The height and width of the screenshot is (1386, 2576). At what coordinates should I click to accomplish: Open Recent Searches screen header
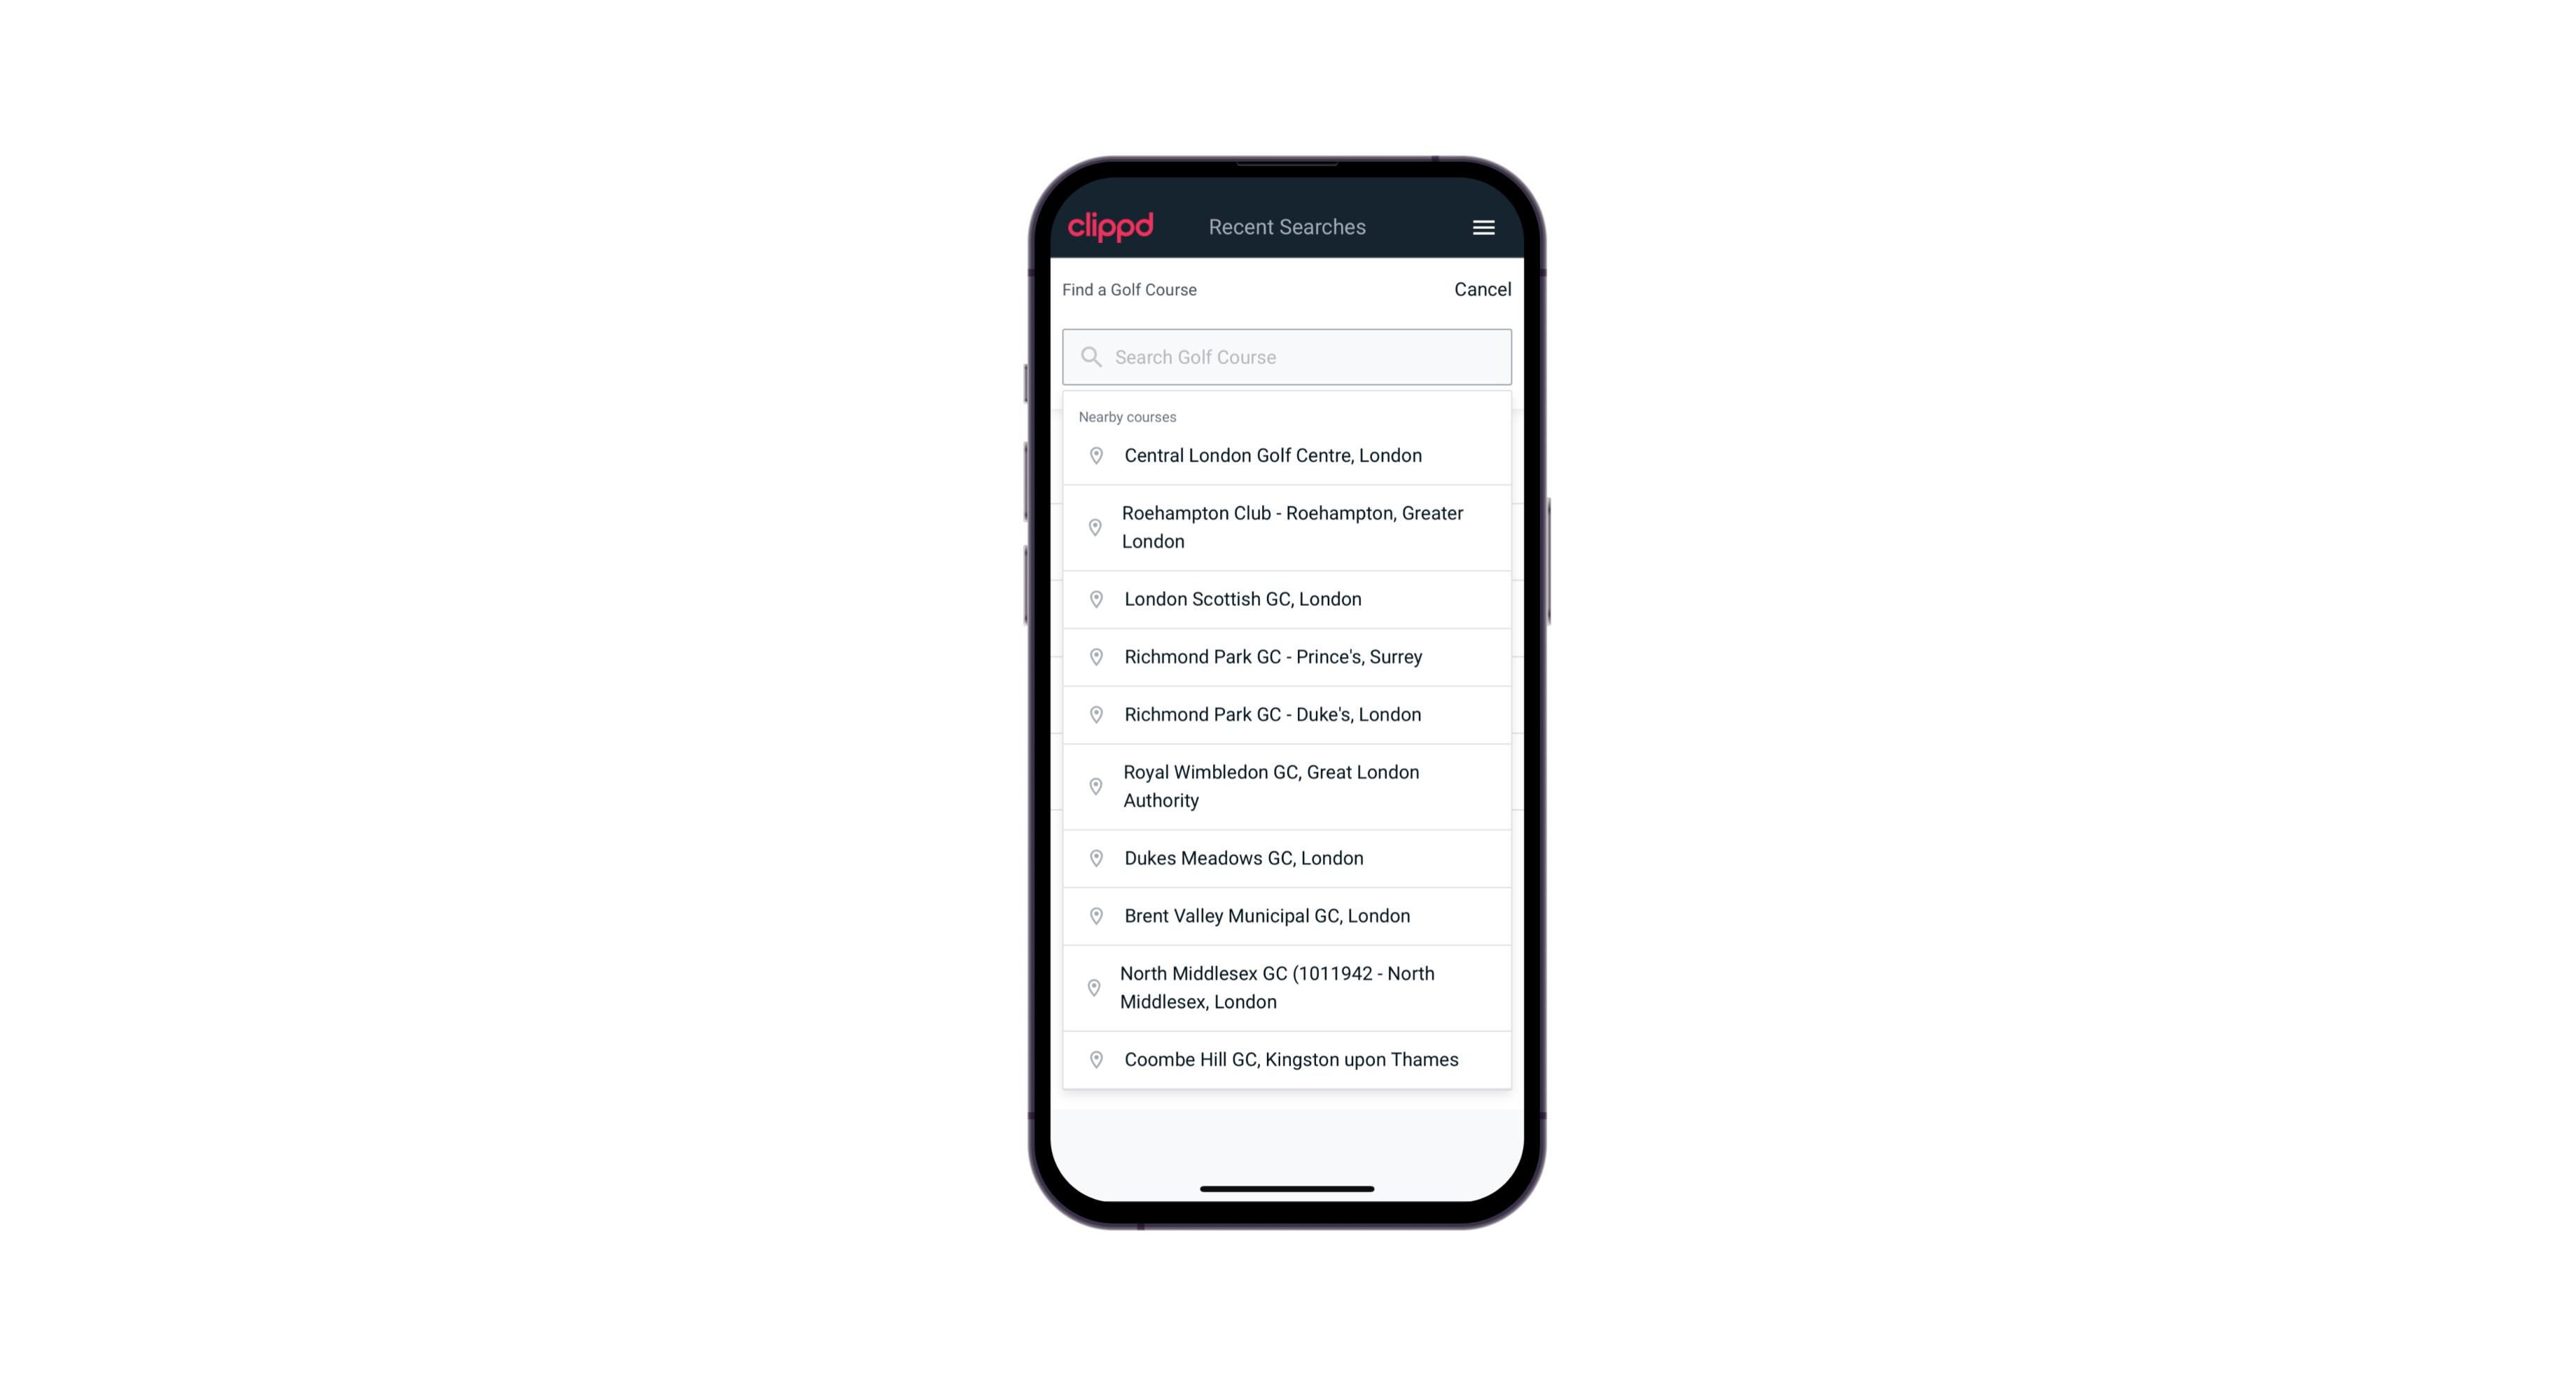click(x=1287, y=226)
